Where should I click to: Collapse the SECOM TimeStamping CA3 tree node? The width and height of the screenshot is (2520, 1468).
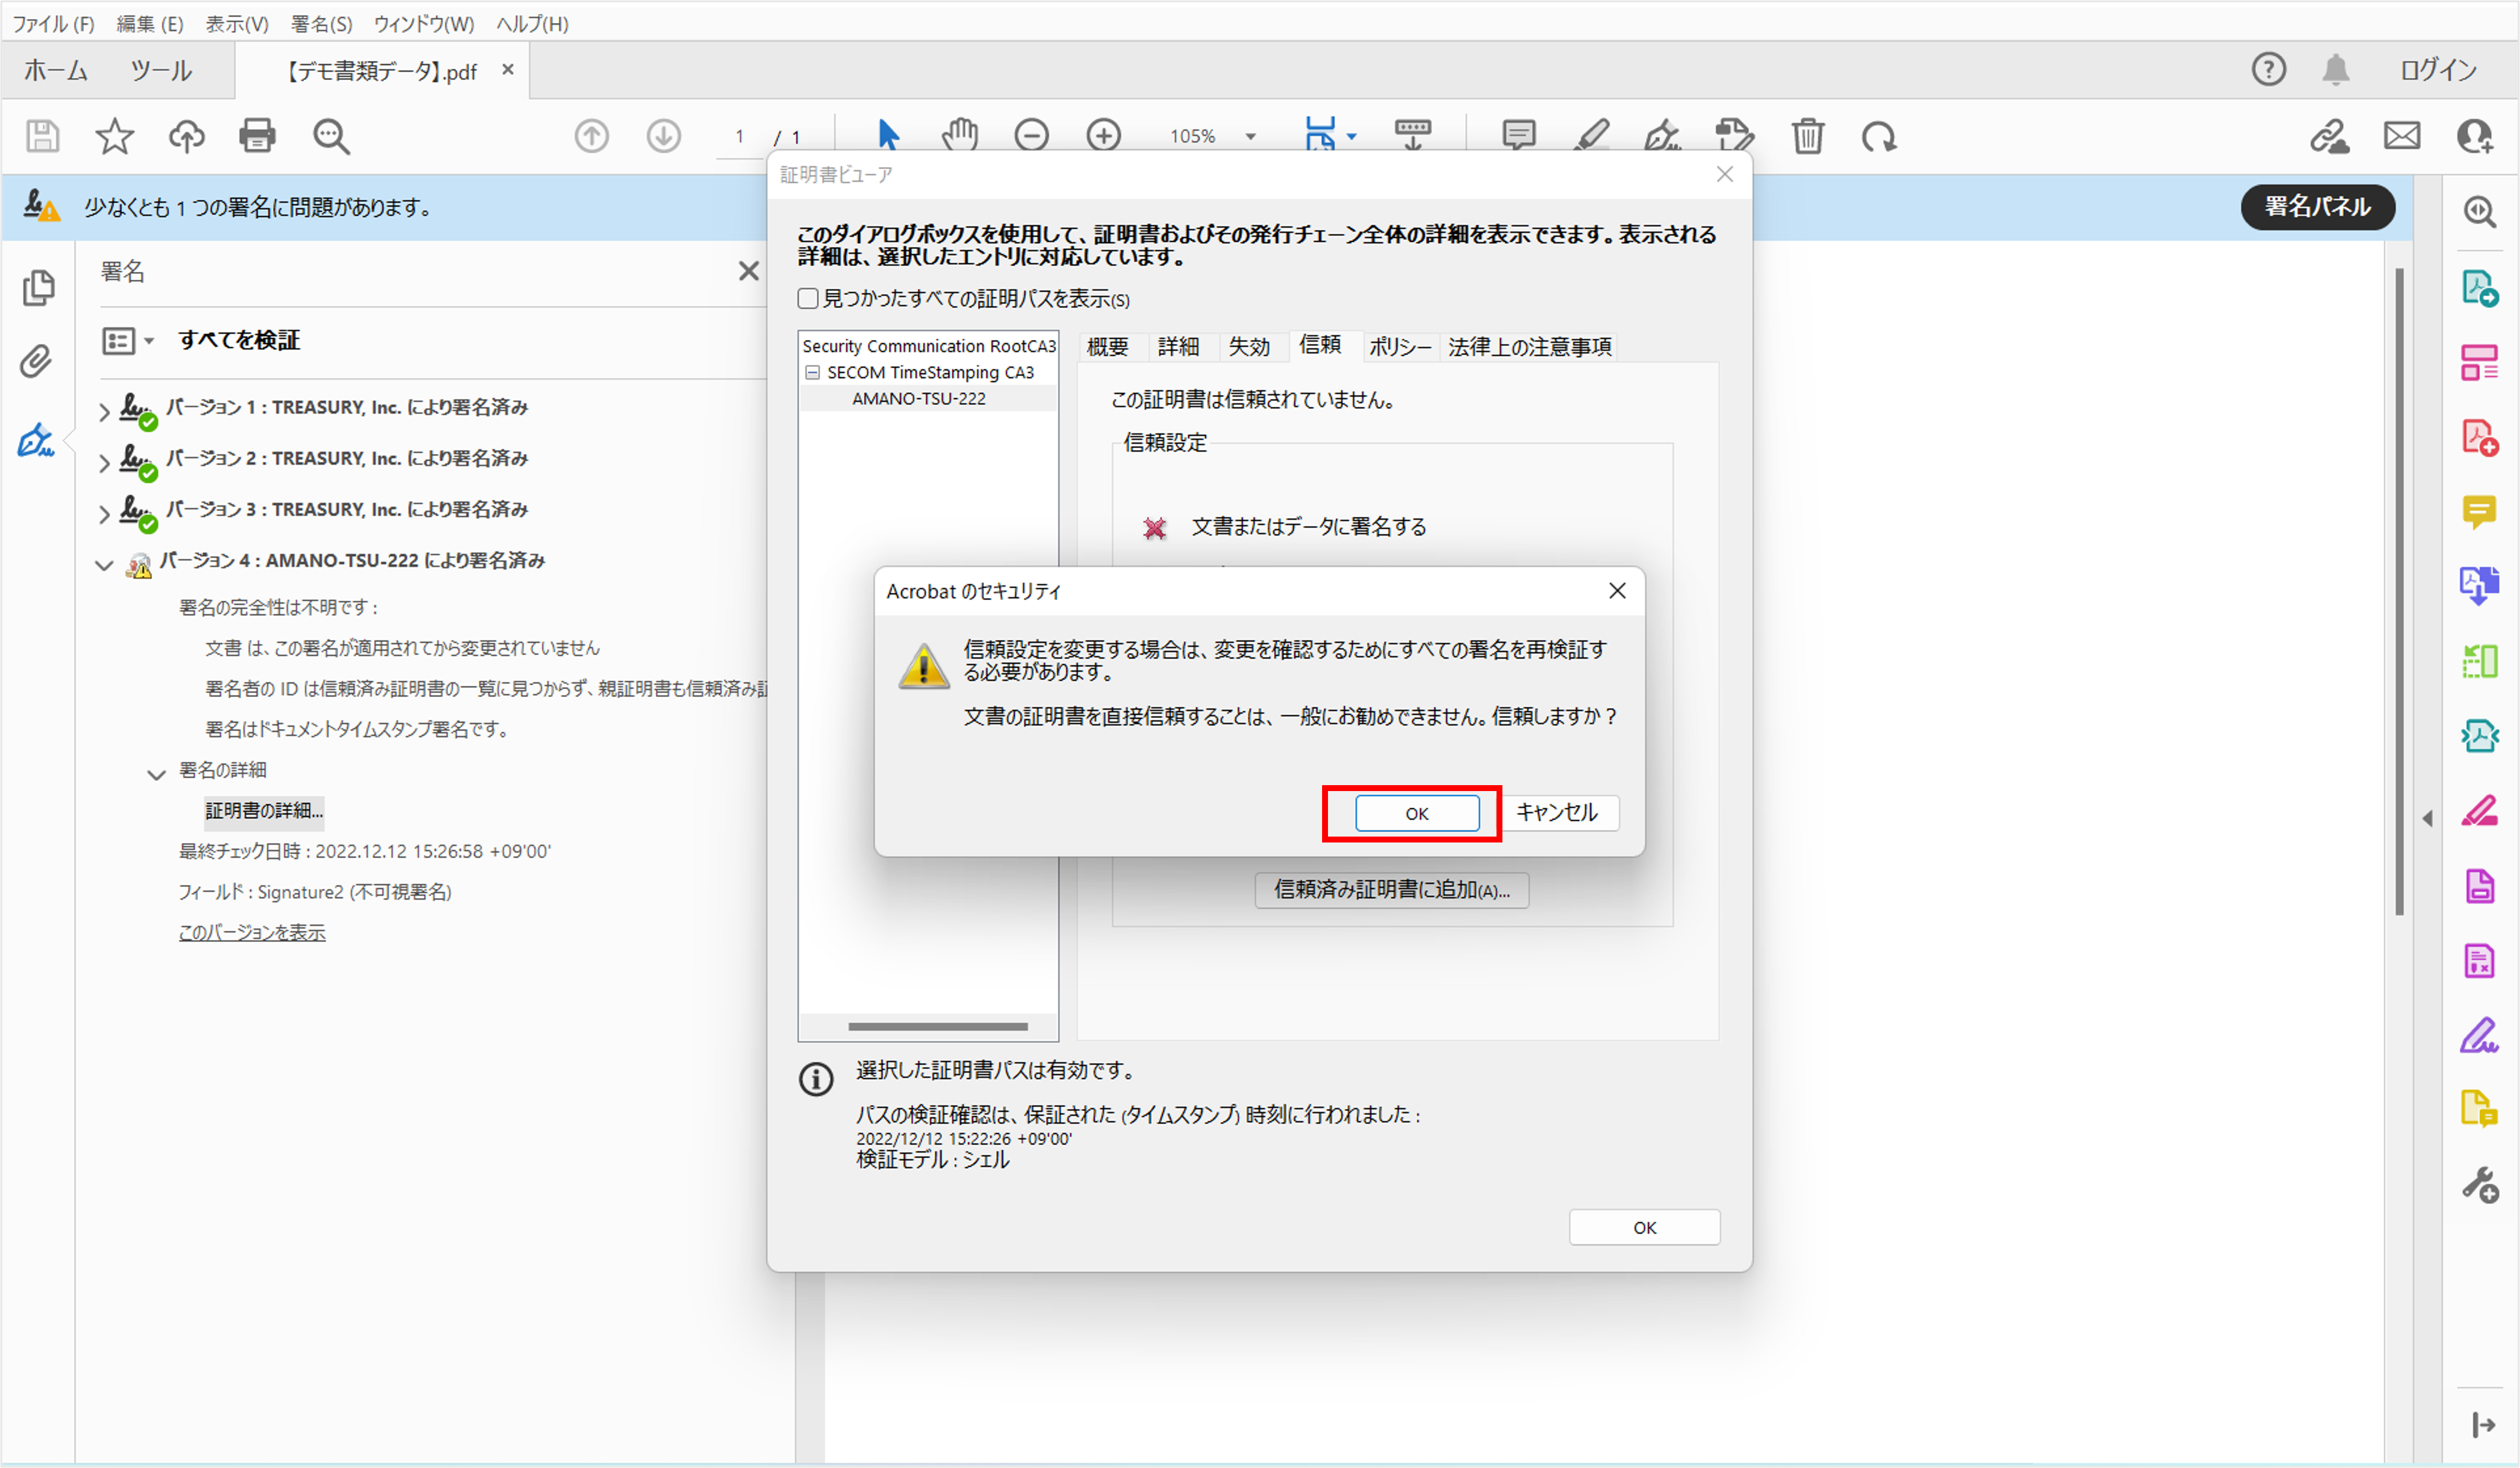click(x=813, y=373)
